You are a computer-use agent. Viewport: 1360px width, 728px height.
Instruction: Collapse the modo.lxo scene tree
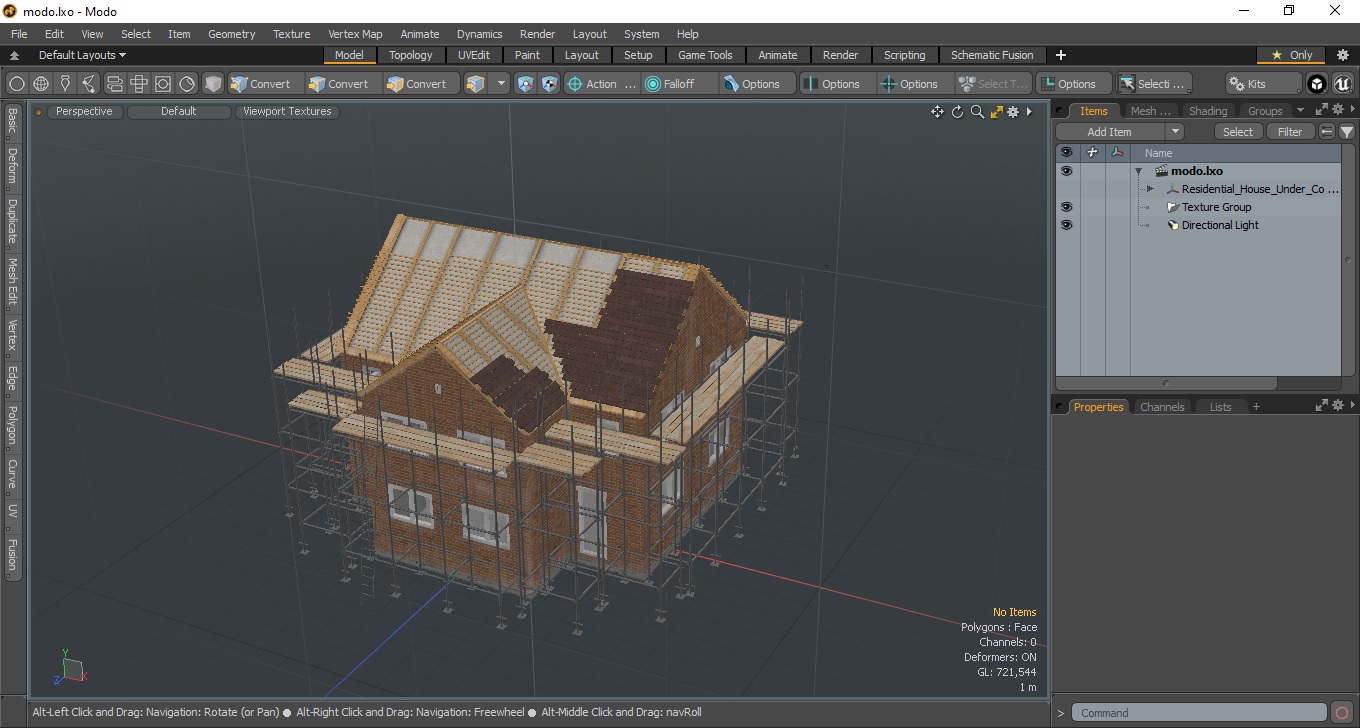[x=1138, y=171]
